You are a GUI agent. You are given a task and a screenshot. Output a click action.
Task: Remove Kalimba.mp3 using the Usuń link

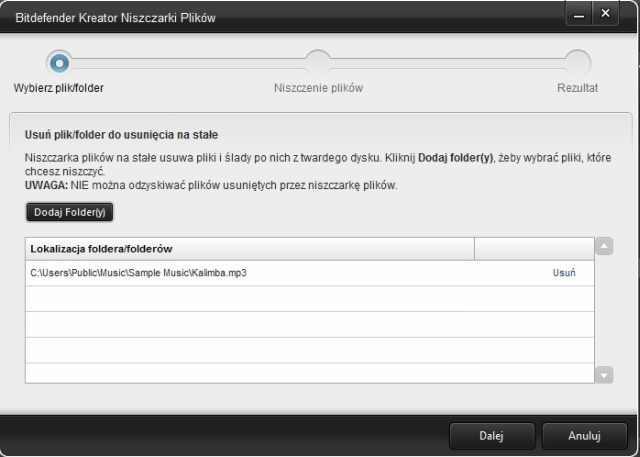[x=564, y=273]
